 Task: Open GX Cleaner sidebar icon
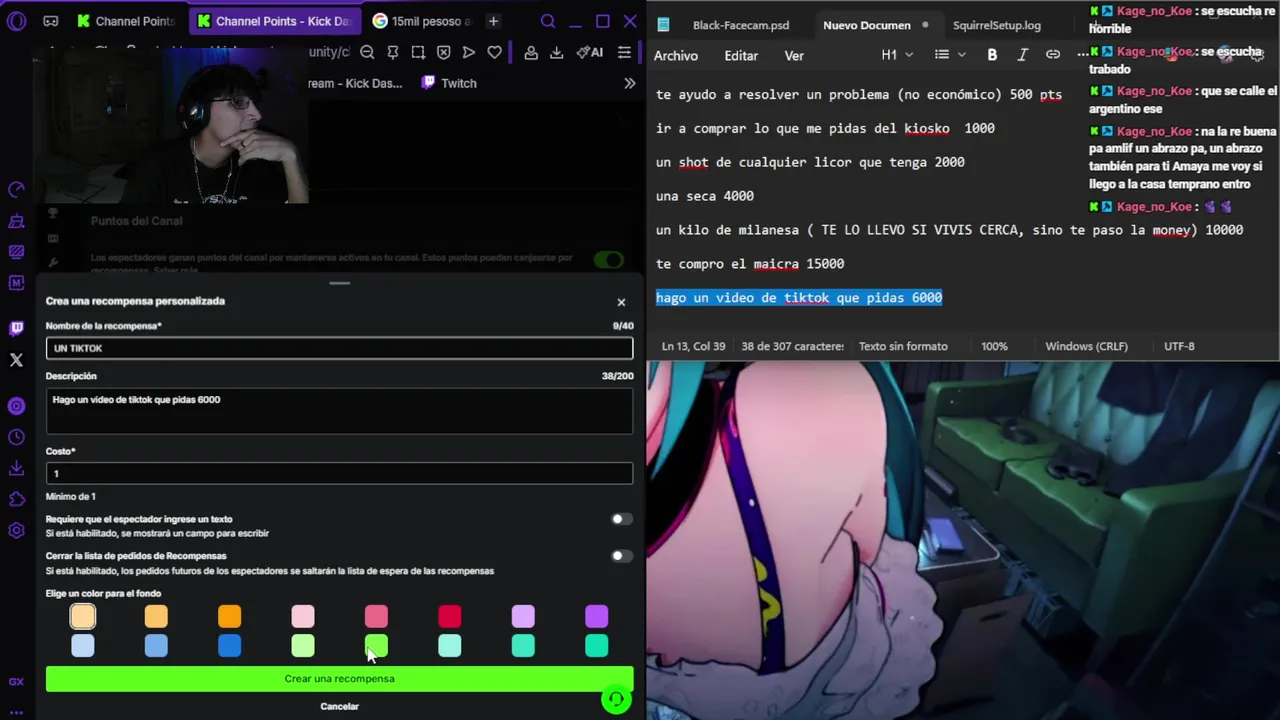(16, 221)
